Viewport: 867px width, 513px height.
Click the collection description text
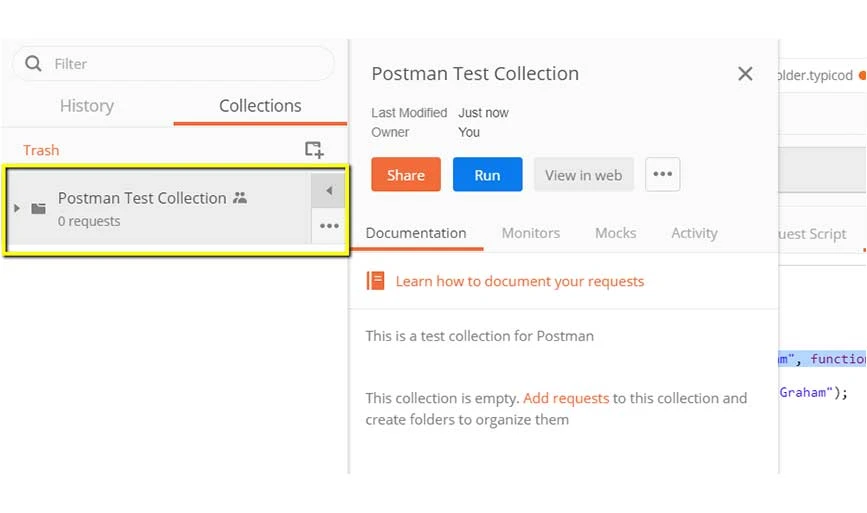coord(479,336)
